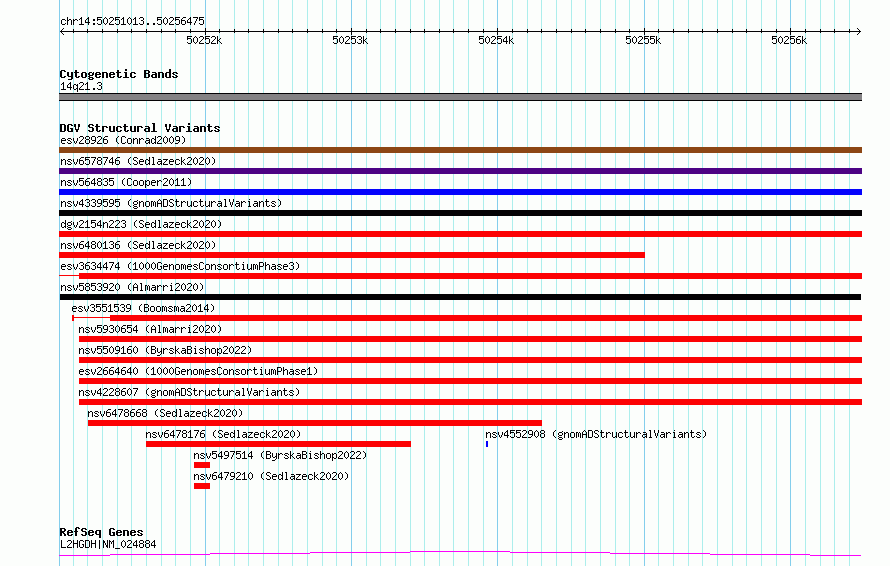The width and height of the screenshot is (890, 566).
Task: Click the 50254k ruler position label
Action: (x=496, y=40)
